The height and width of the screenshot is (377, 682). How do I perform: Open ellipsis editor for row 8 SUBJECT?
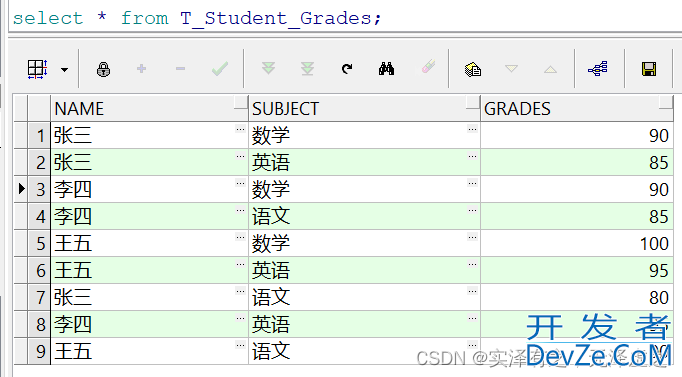pos(472,318)
